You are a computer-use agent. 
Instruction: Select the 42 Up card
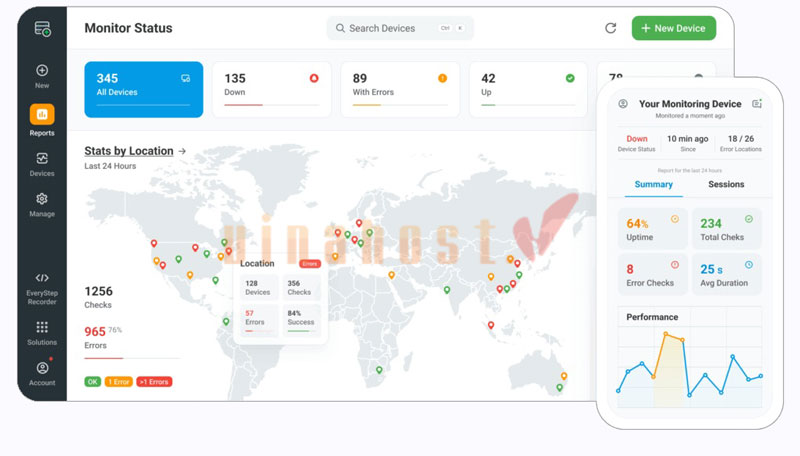click(x=528, y=89)
